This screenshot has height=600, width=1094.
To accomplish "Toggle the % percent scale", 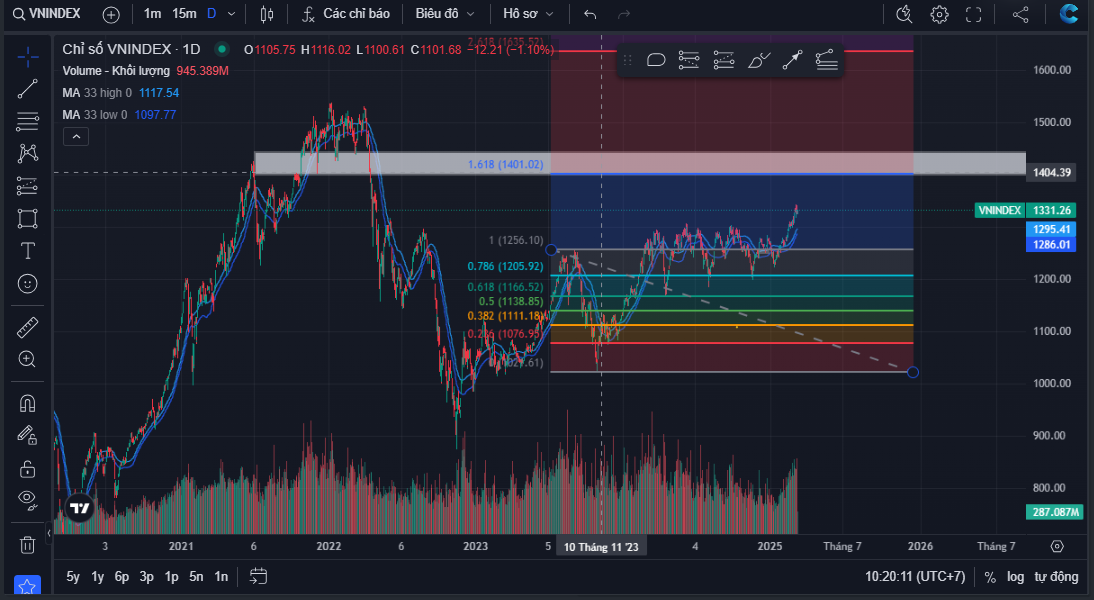I will (990, 577).
